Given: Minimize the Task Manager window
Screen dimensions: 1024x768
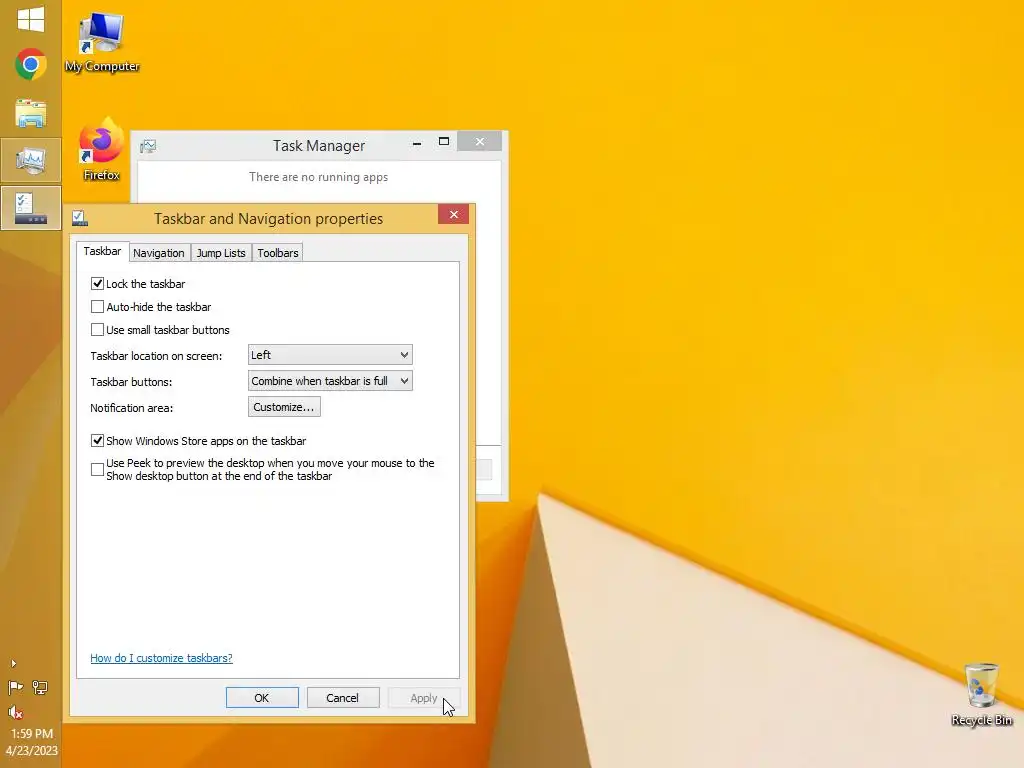Looking at the screenshot, I should [x=417, y=142].
